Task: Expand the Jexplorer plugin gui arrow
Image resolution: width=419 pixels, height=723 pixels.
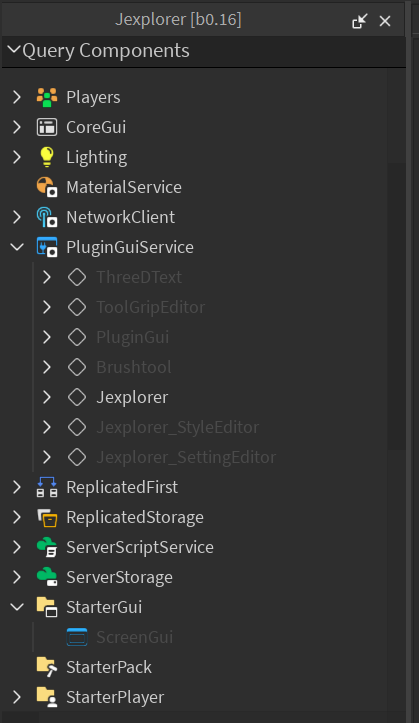Action: pos(47,397)
